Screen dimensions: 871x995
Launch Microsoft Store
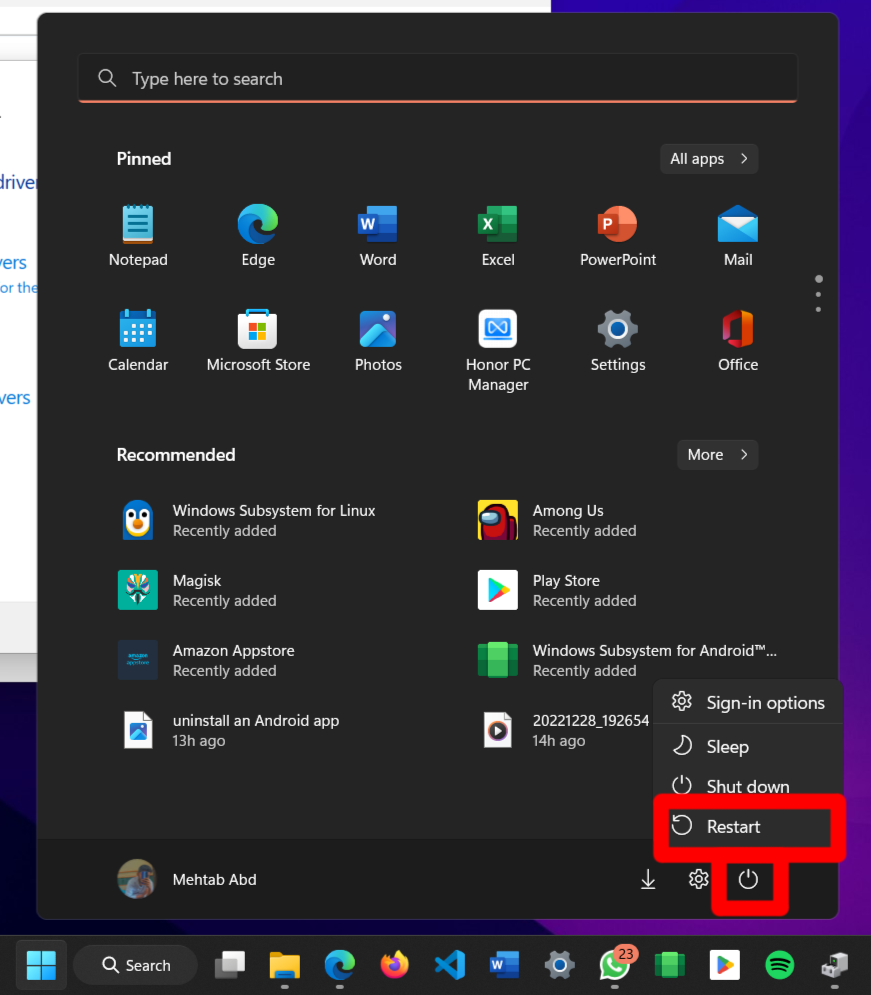click(x=258, y=341)
